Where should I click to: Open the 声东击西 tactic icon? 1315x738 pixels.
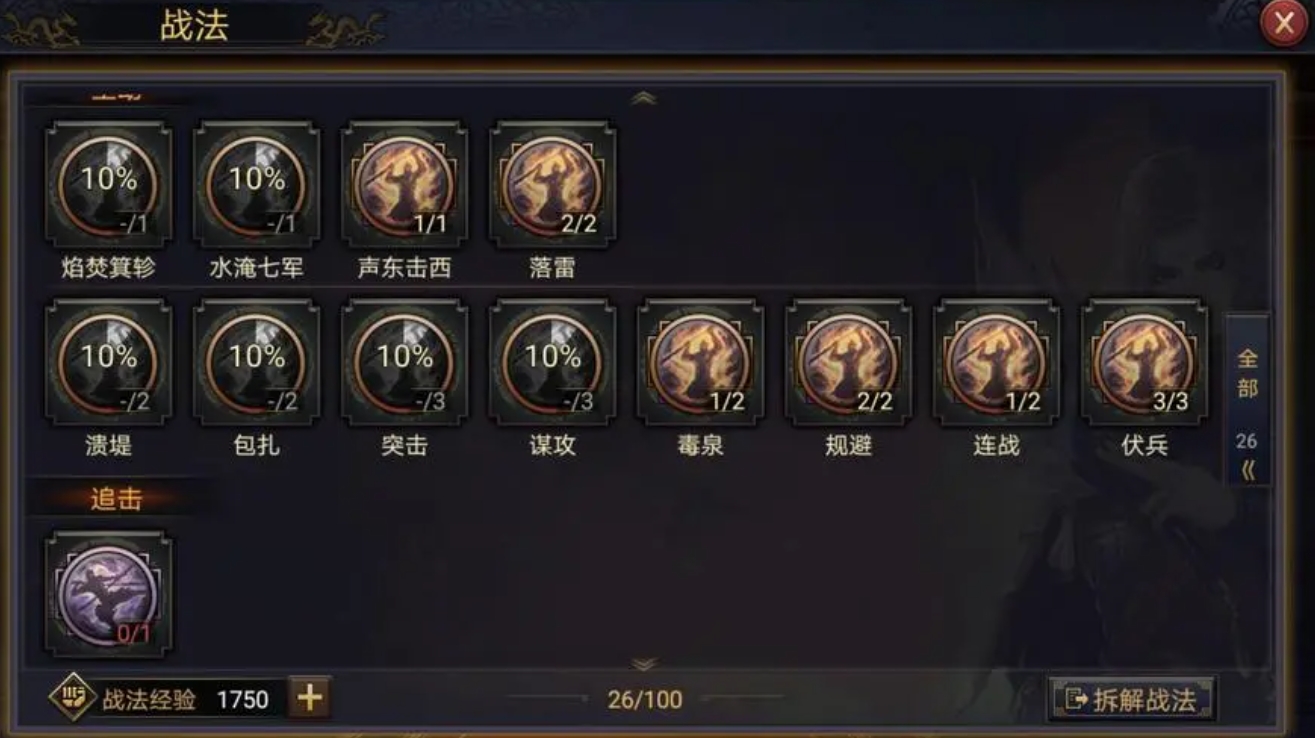pyautogui.click(x=404, y=185)
